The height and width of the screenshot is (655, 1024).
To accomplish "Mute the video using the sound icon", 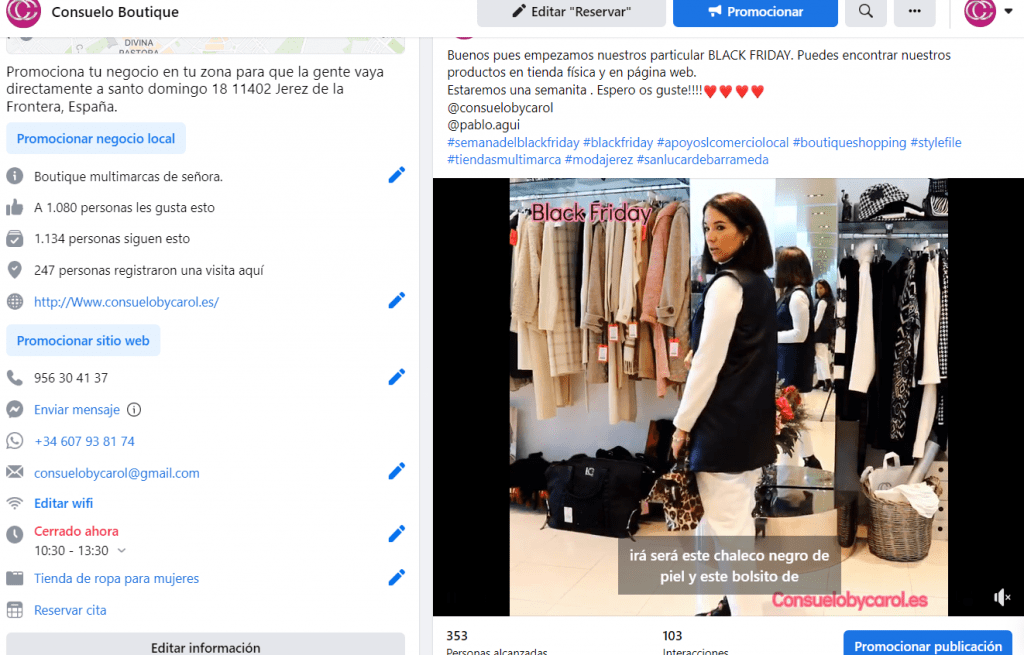I will 1001,597.
